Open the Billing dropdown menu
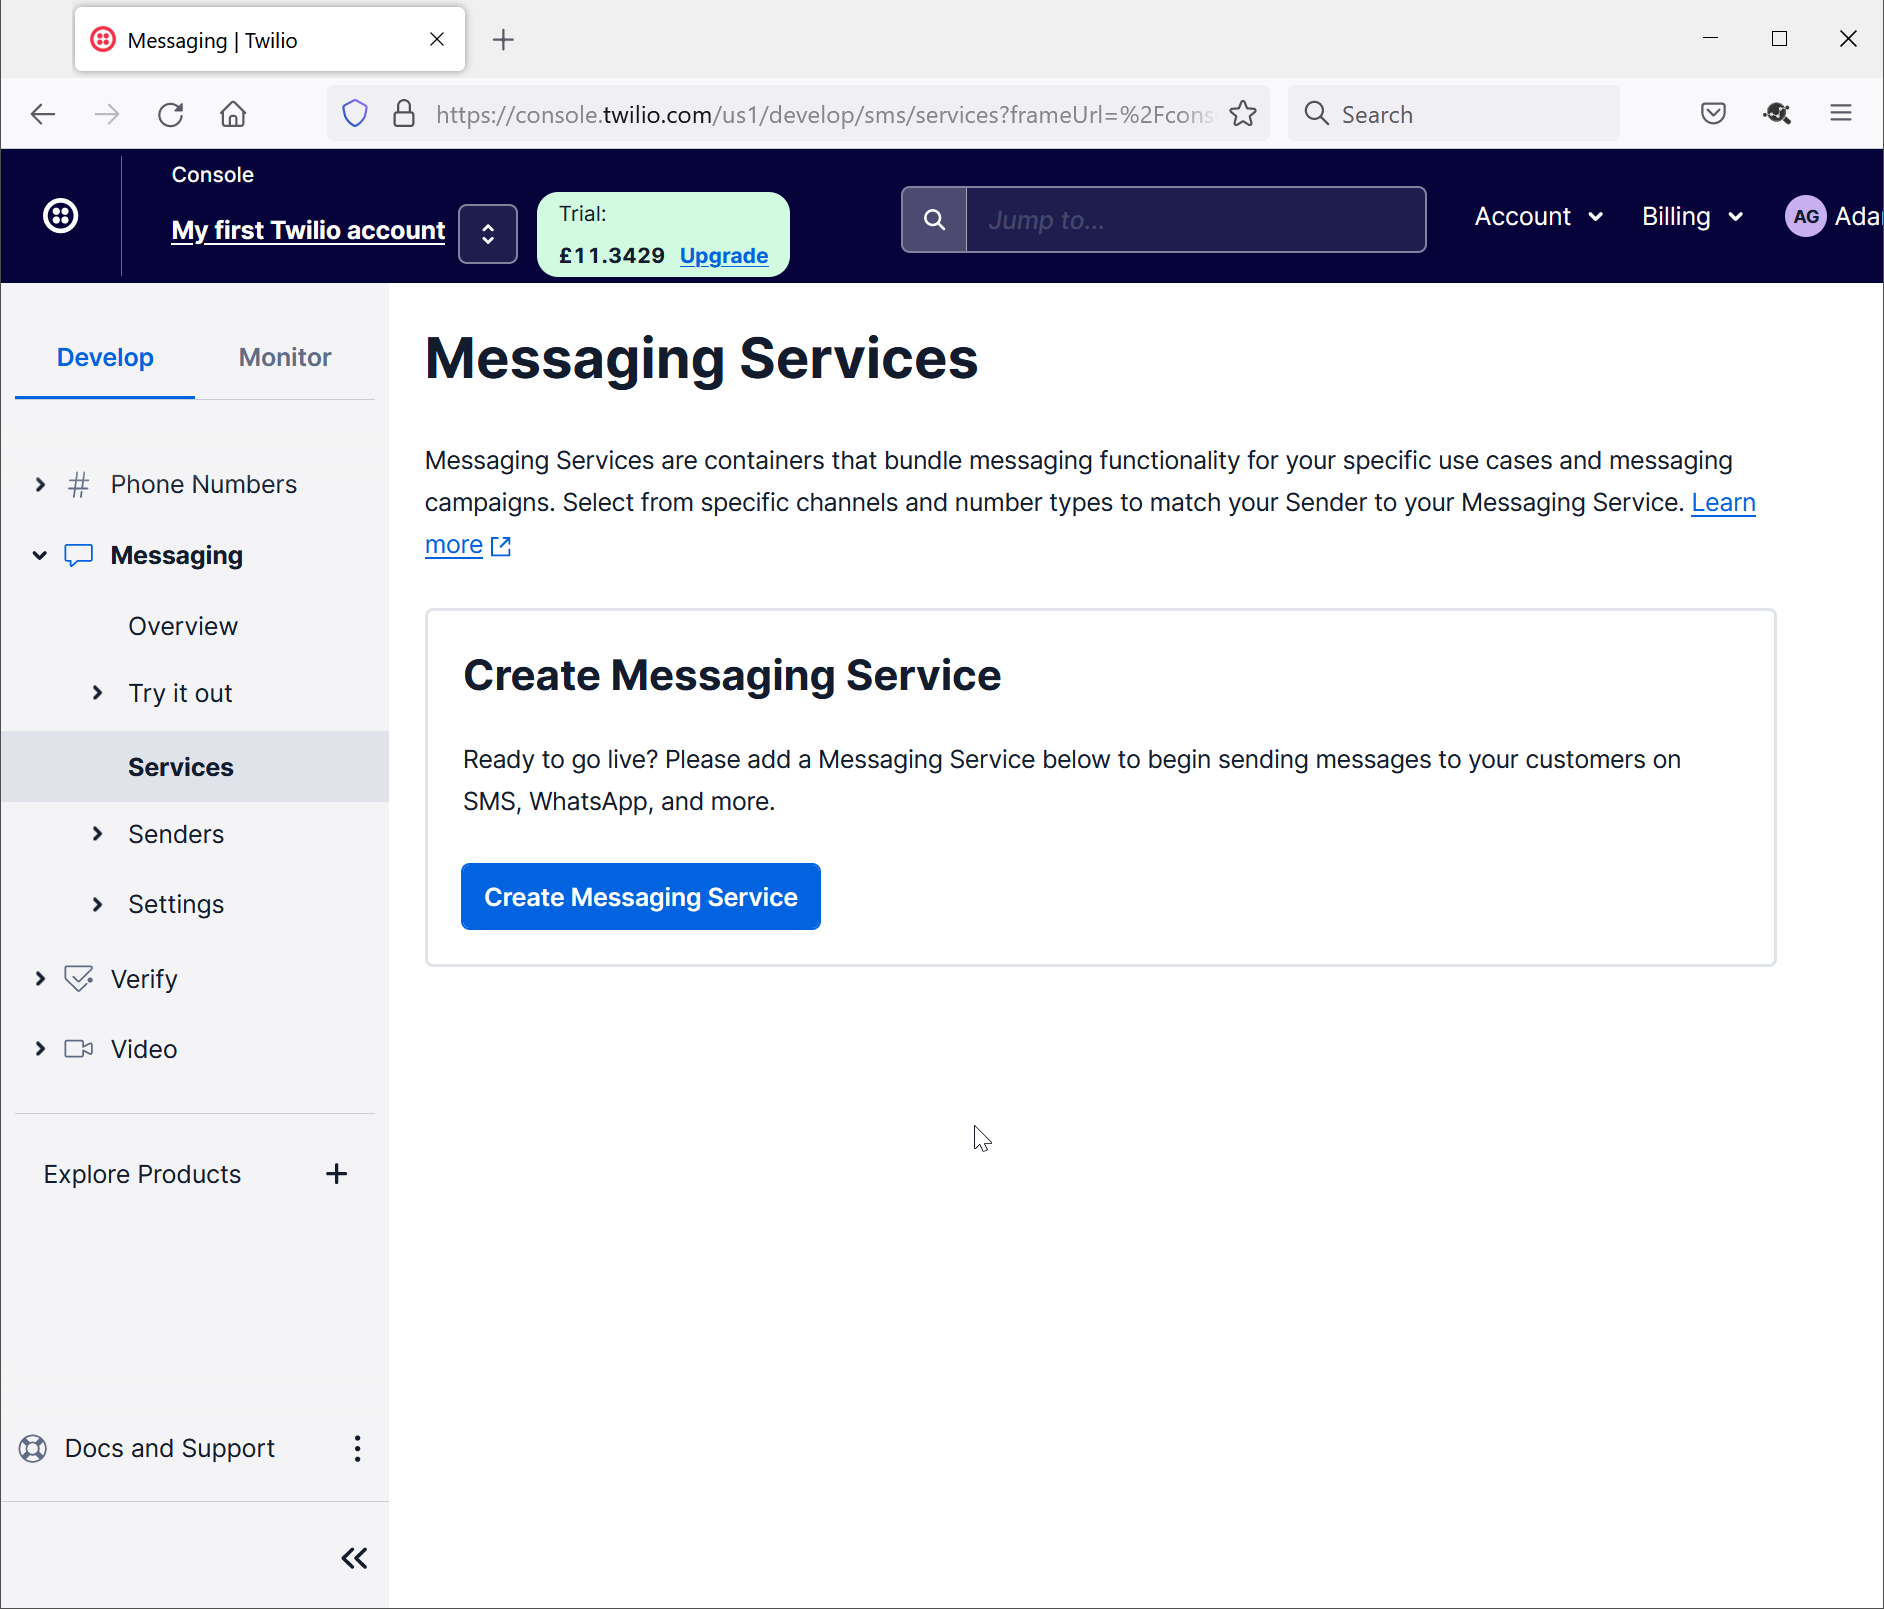The image size is (1884, 1609). click(x=1692, y=217)
